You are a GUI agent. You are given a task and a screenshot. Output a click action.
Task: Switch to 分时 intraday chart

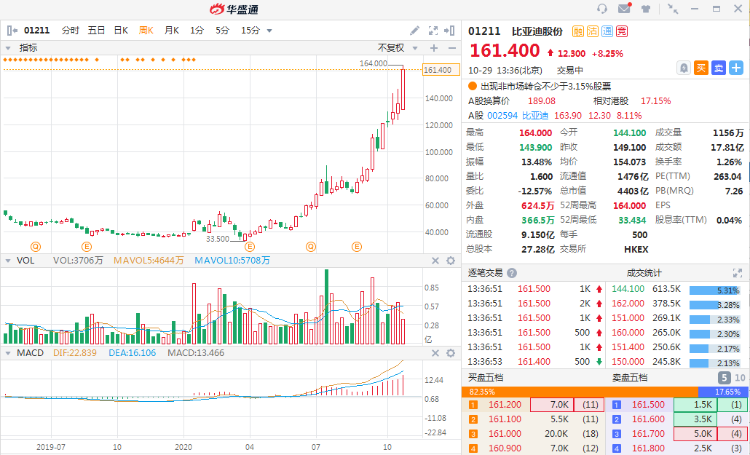70,31
